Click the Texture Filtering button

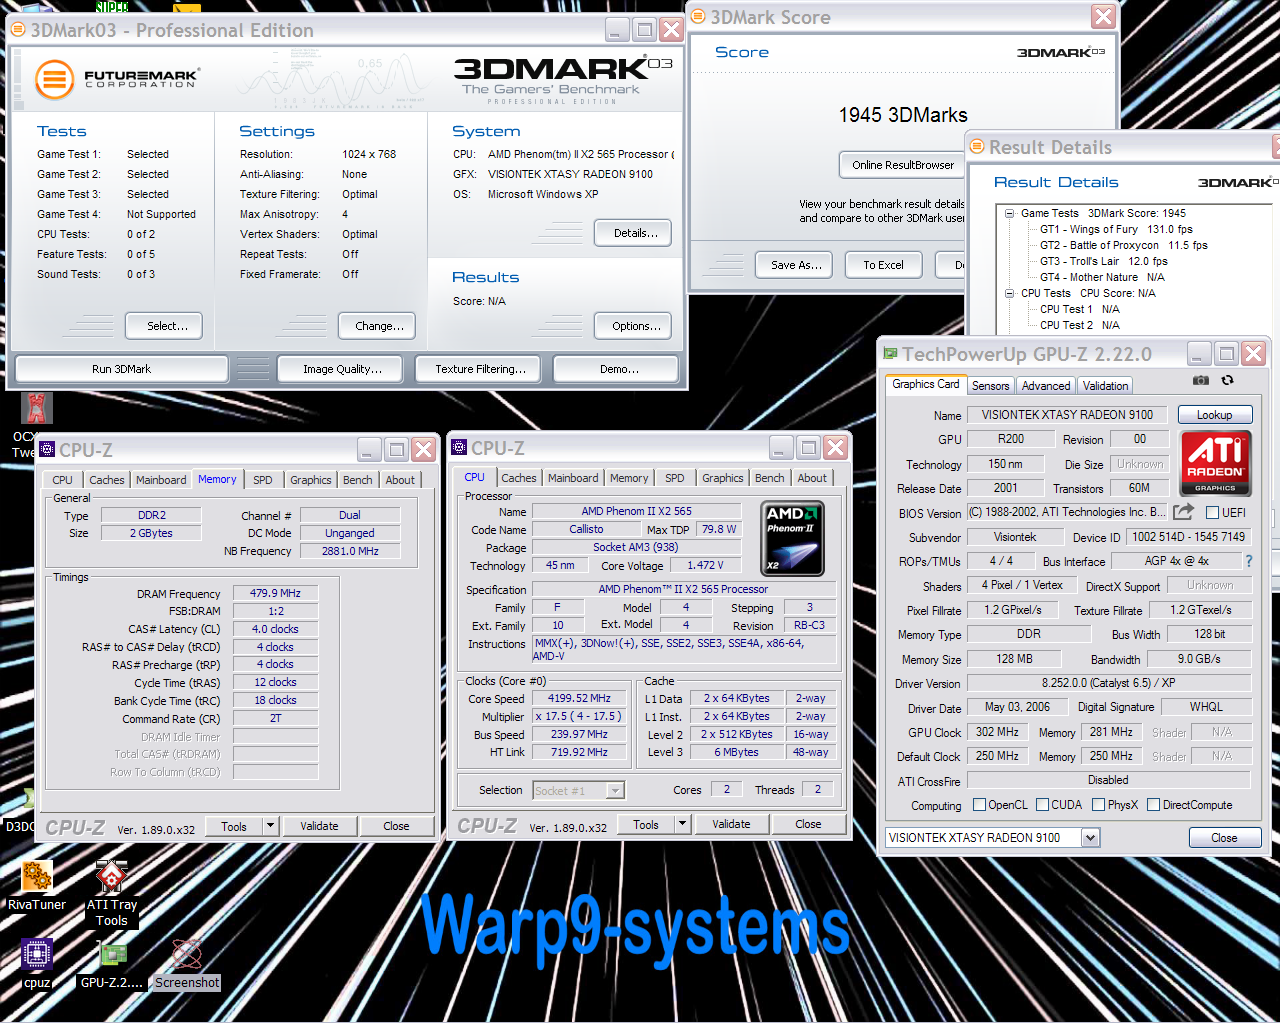[x=480, y=369]
